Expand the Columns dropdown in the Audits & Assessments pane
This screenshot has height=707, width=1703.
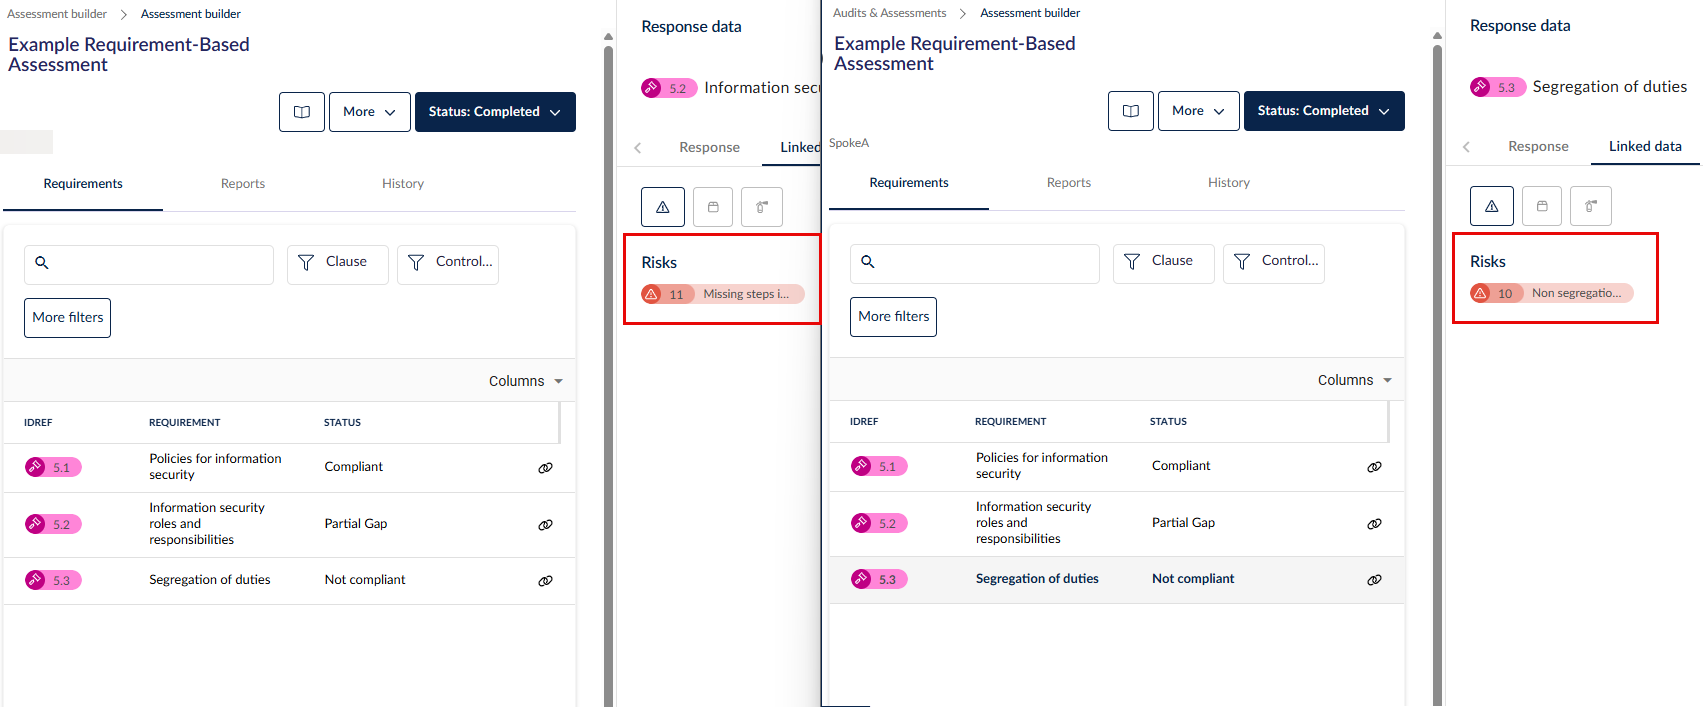coord(1354,380)
